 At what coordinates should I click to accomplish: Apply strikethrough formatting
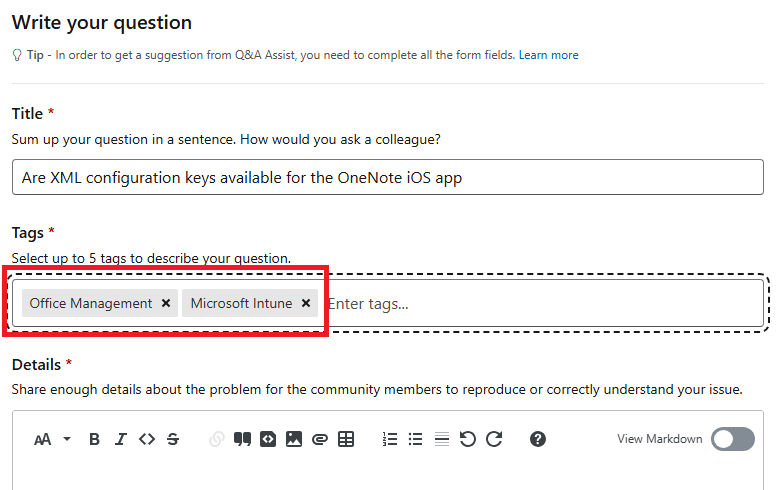[x=173, y=439]
